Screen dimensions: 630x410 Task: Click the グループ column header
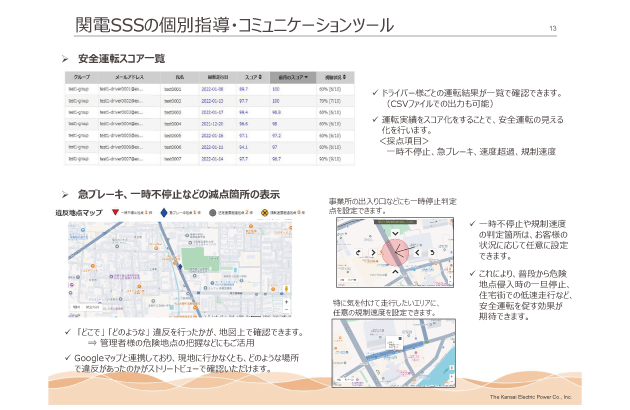pyautogui.click(x=80, y=77)
